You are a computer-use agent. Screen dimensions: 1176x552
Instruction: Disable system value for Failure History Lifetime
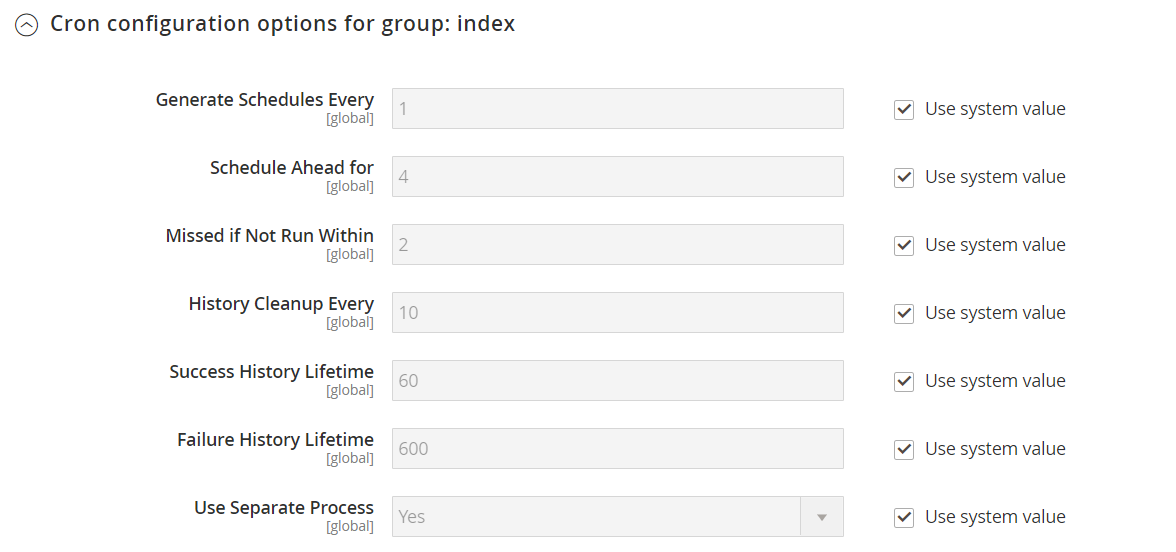coord(904,449)
